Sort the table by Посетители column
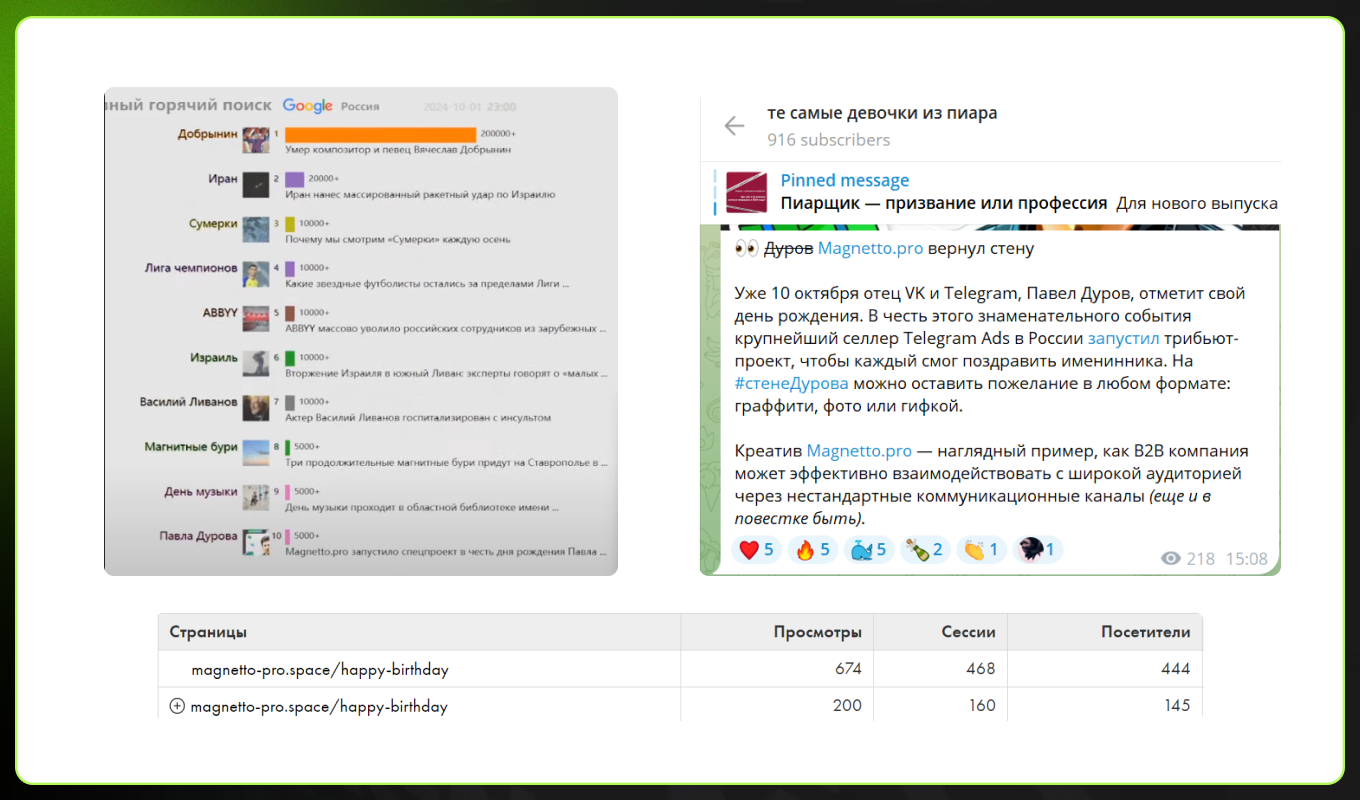 pyautogui.click(x=1145, y=632)
